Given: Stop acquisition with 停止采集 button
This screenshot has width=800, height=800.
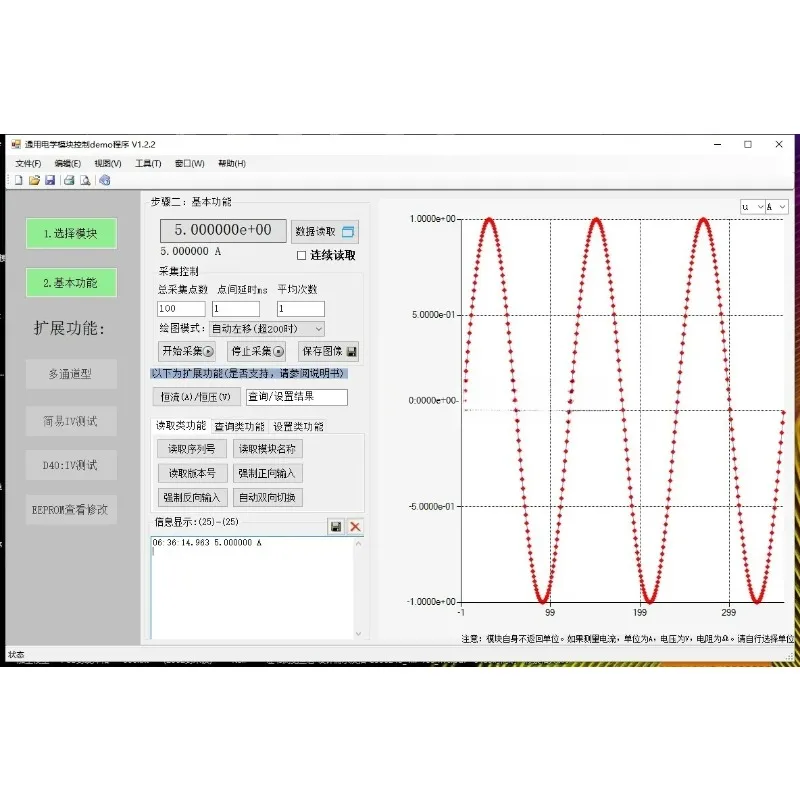Looking at the screenshot, I should point(256,351).
